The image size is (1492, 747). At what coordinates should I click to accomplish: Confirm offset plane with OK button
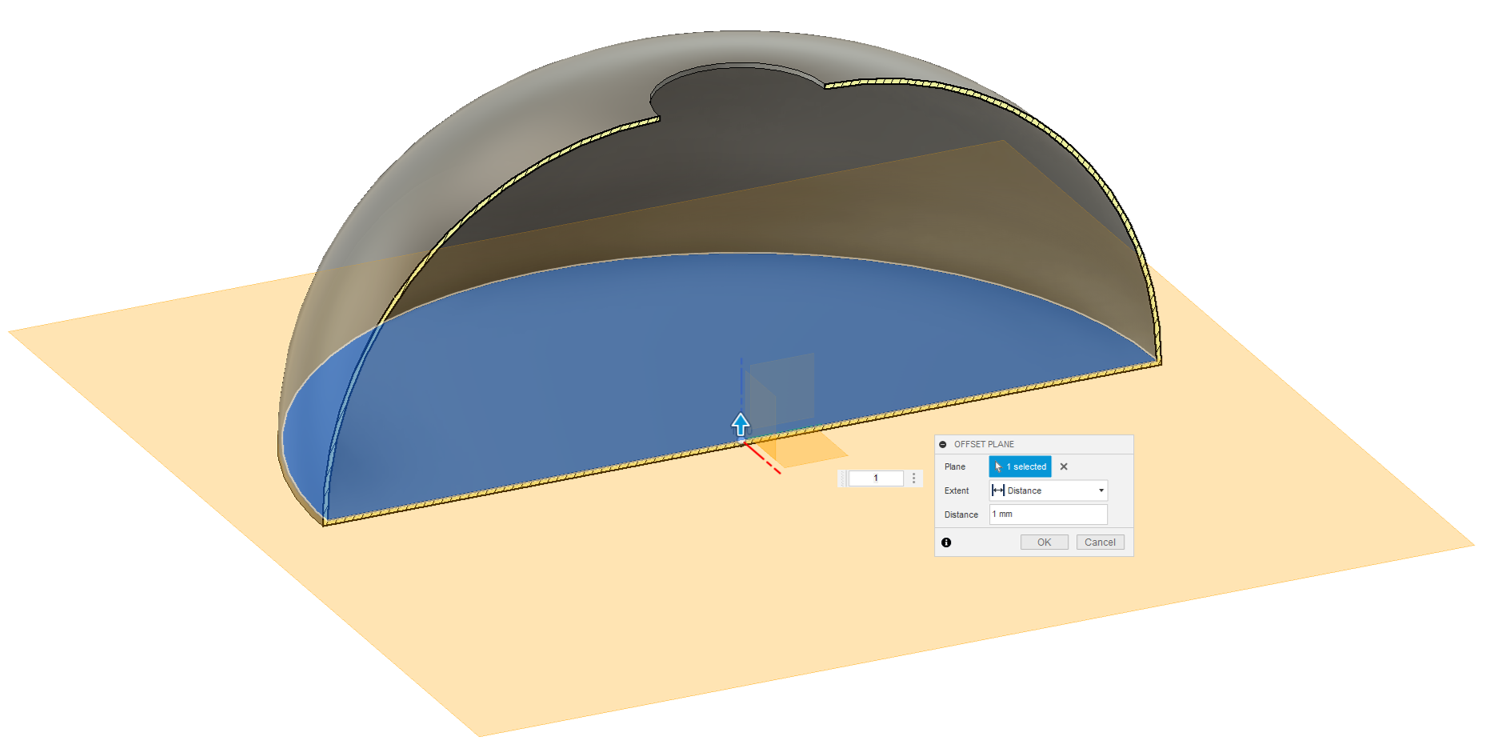pyautogui.click(x=1044, y=542)
